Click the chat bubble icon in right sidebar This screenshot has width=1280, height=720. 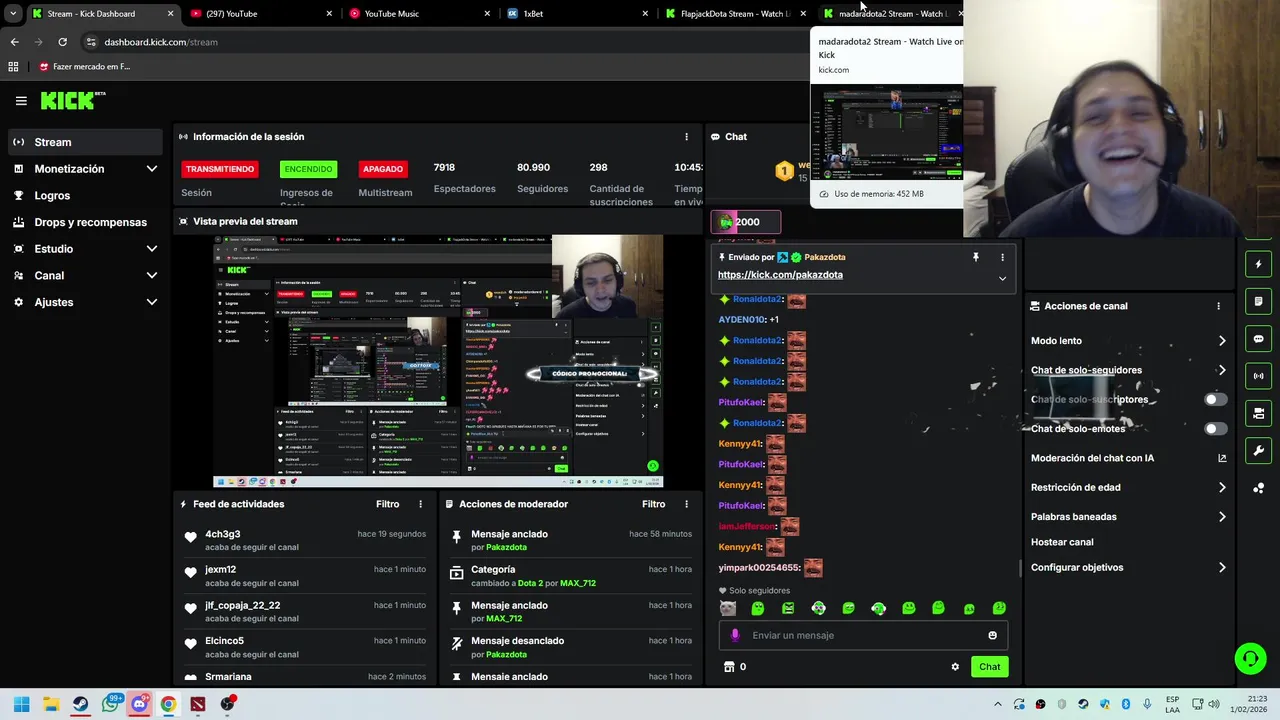[1258, 339]
